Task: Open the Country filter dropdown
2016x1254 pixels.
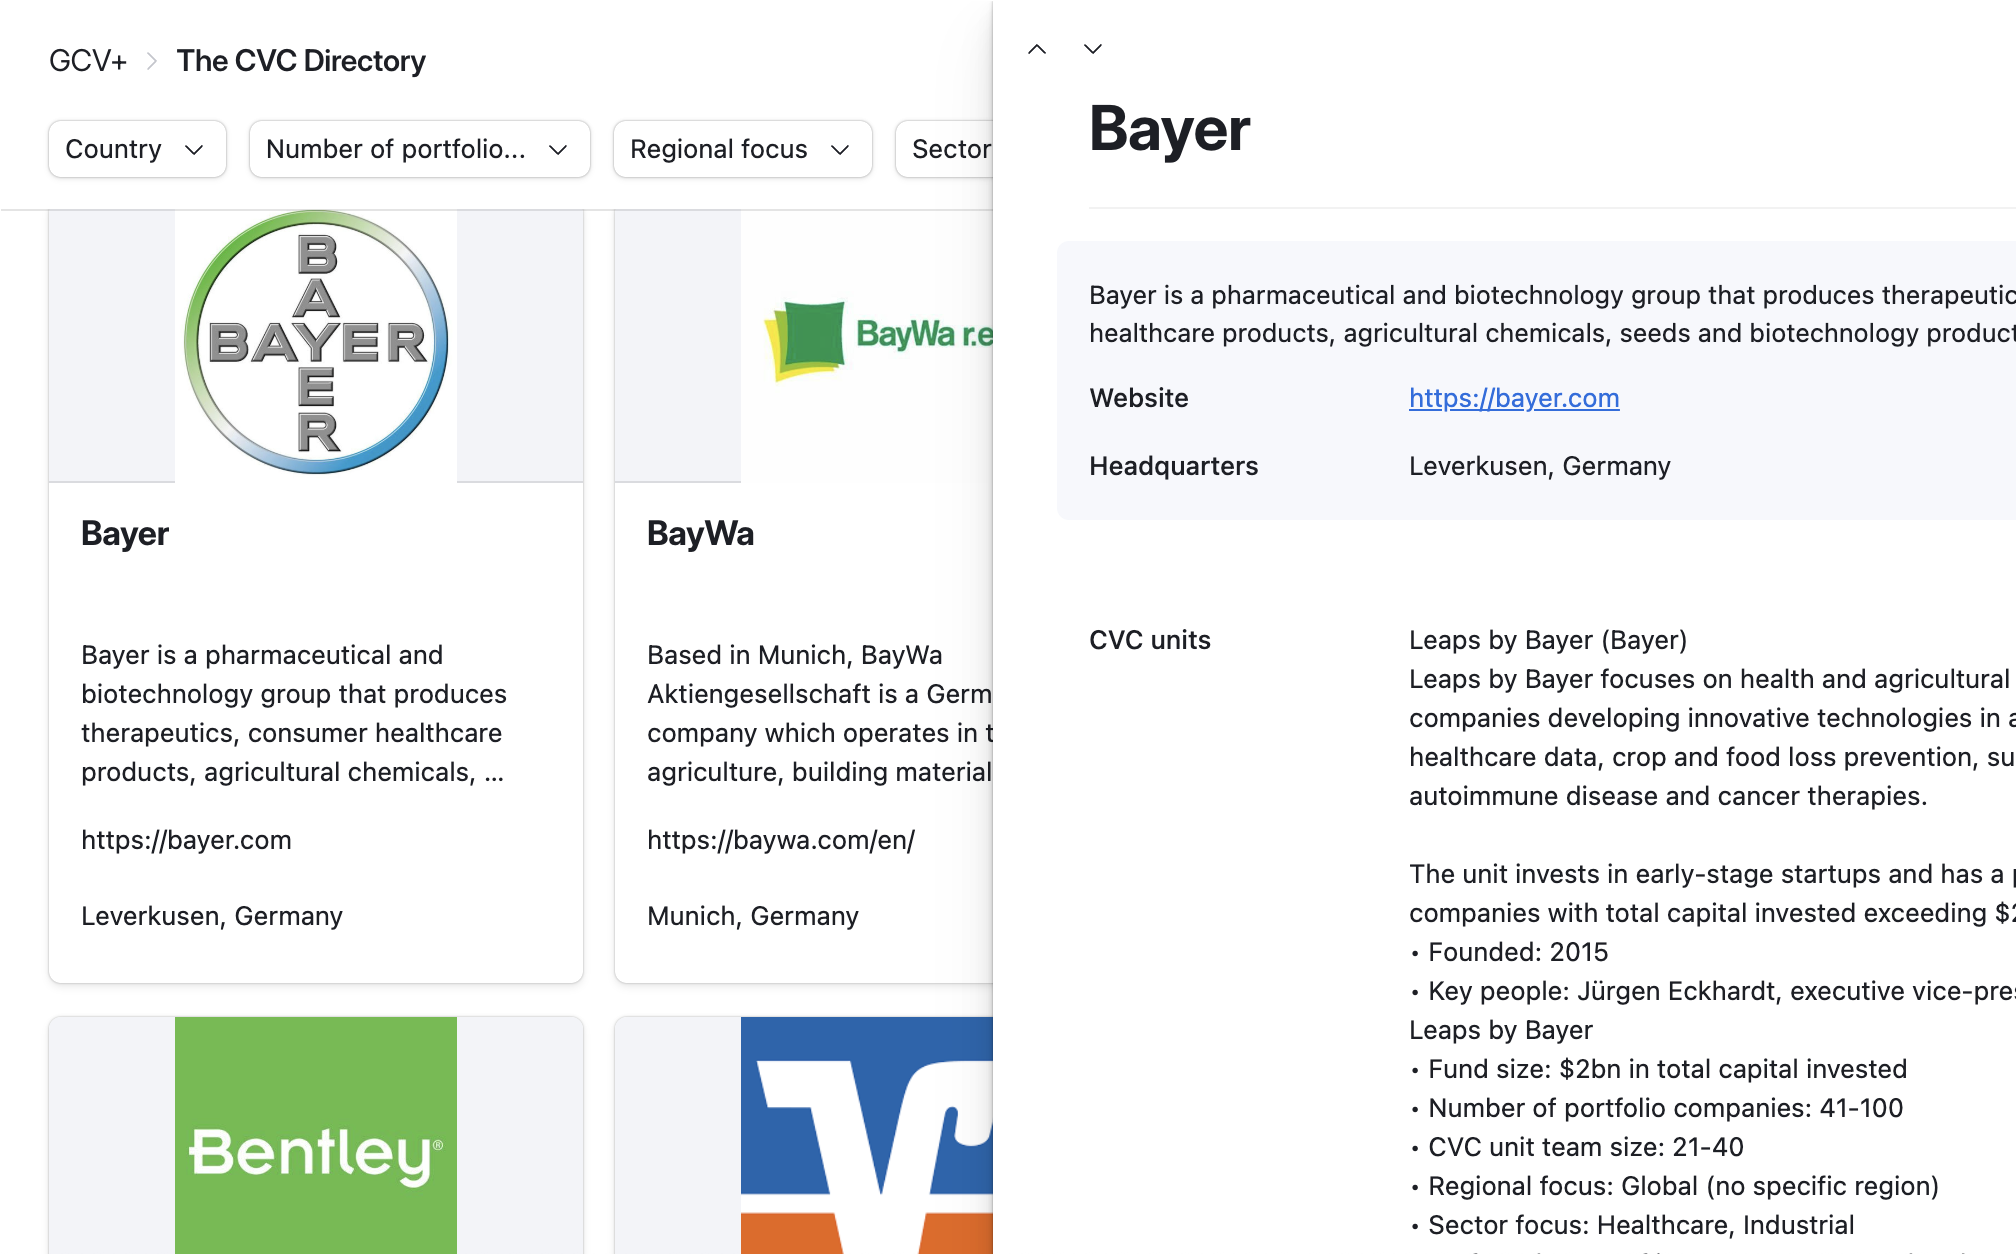Action: (x=137, y=149)
